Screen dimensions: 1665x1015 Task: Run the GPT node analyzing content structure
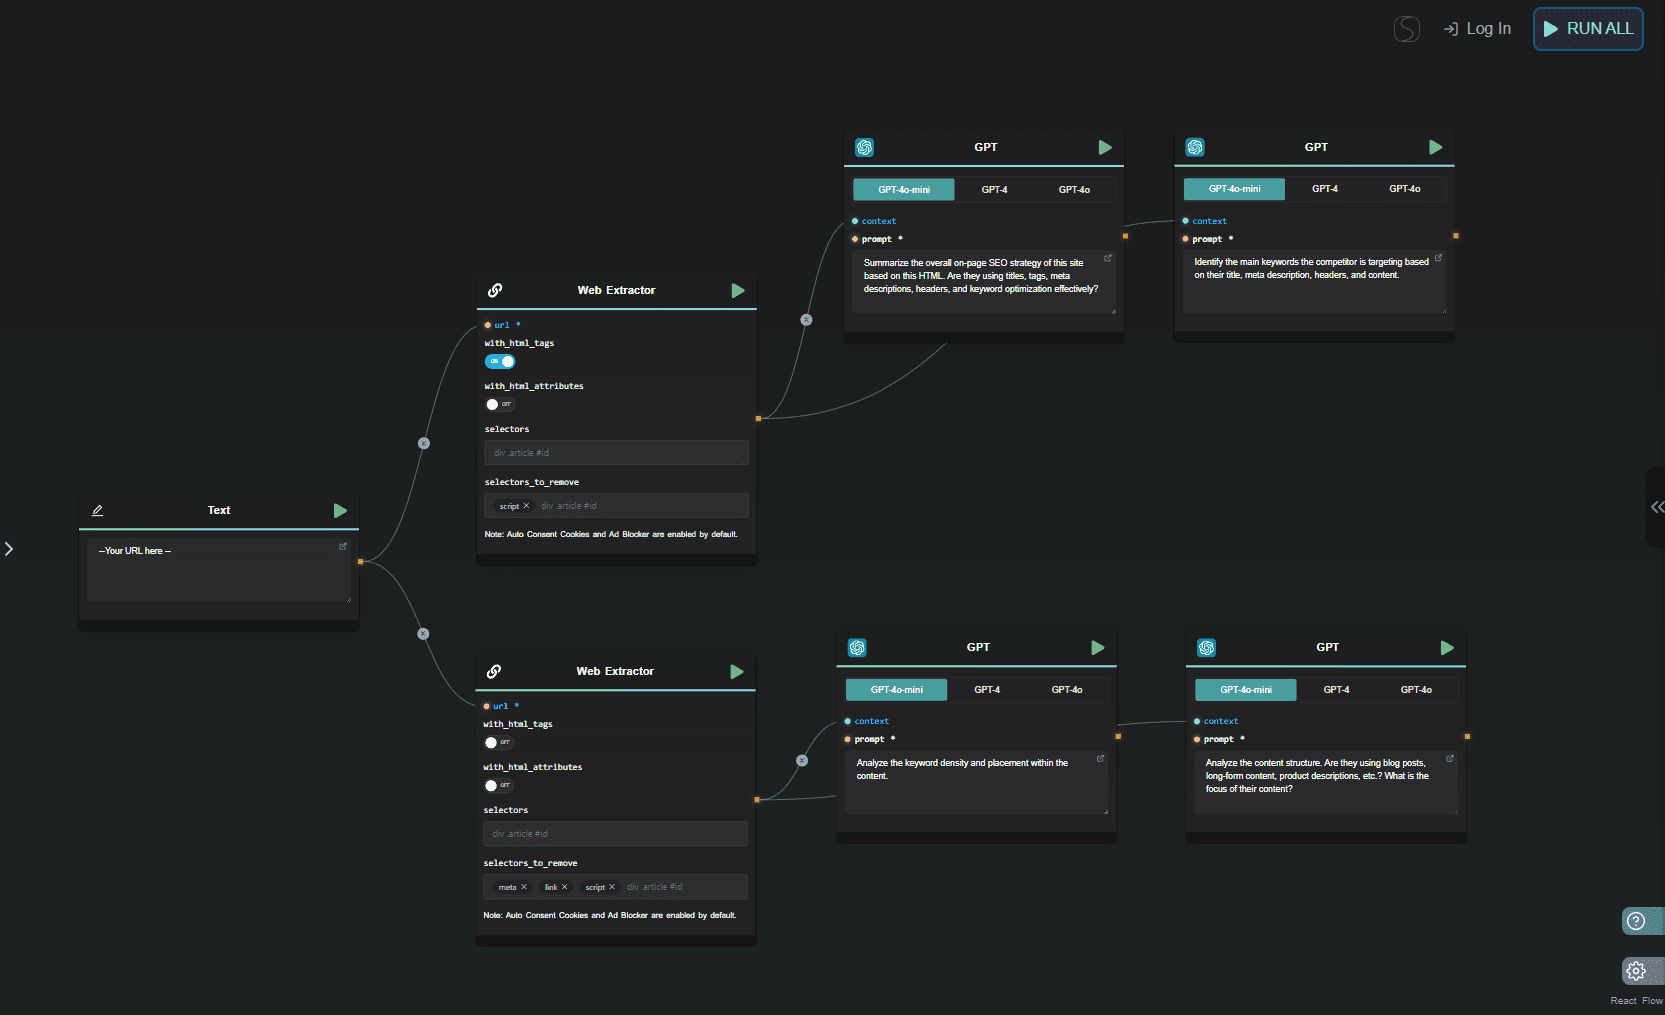[1447, 647]
